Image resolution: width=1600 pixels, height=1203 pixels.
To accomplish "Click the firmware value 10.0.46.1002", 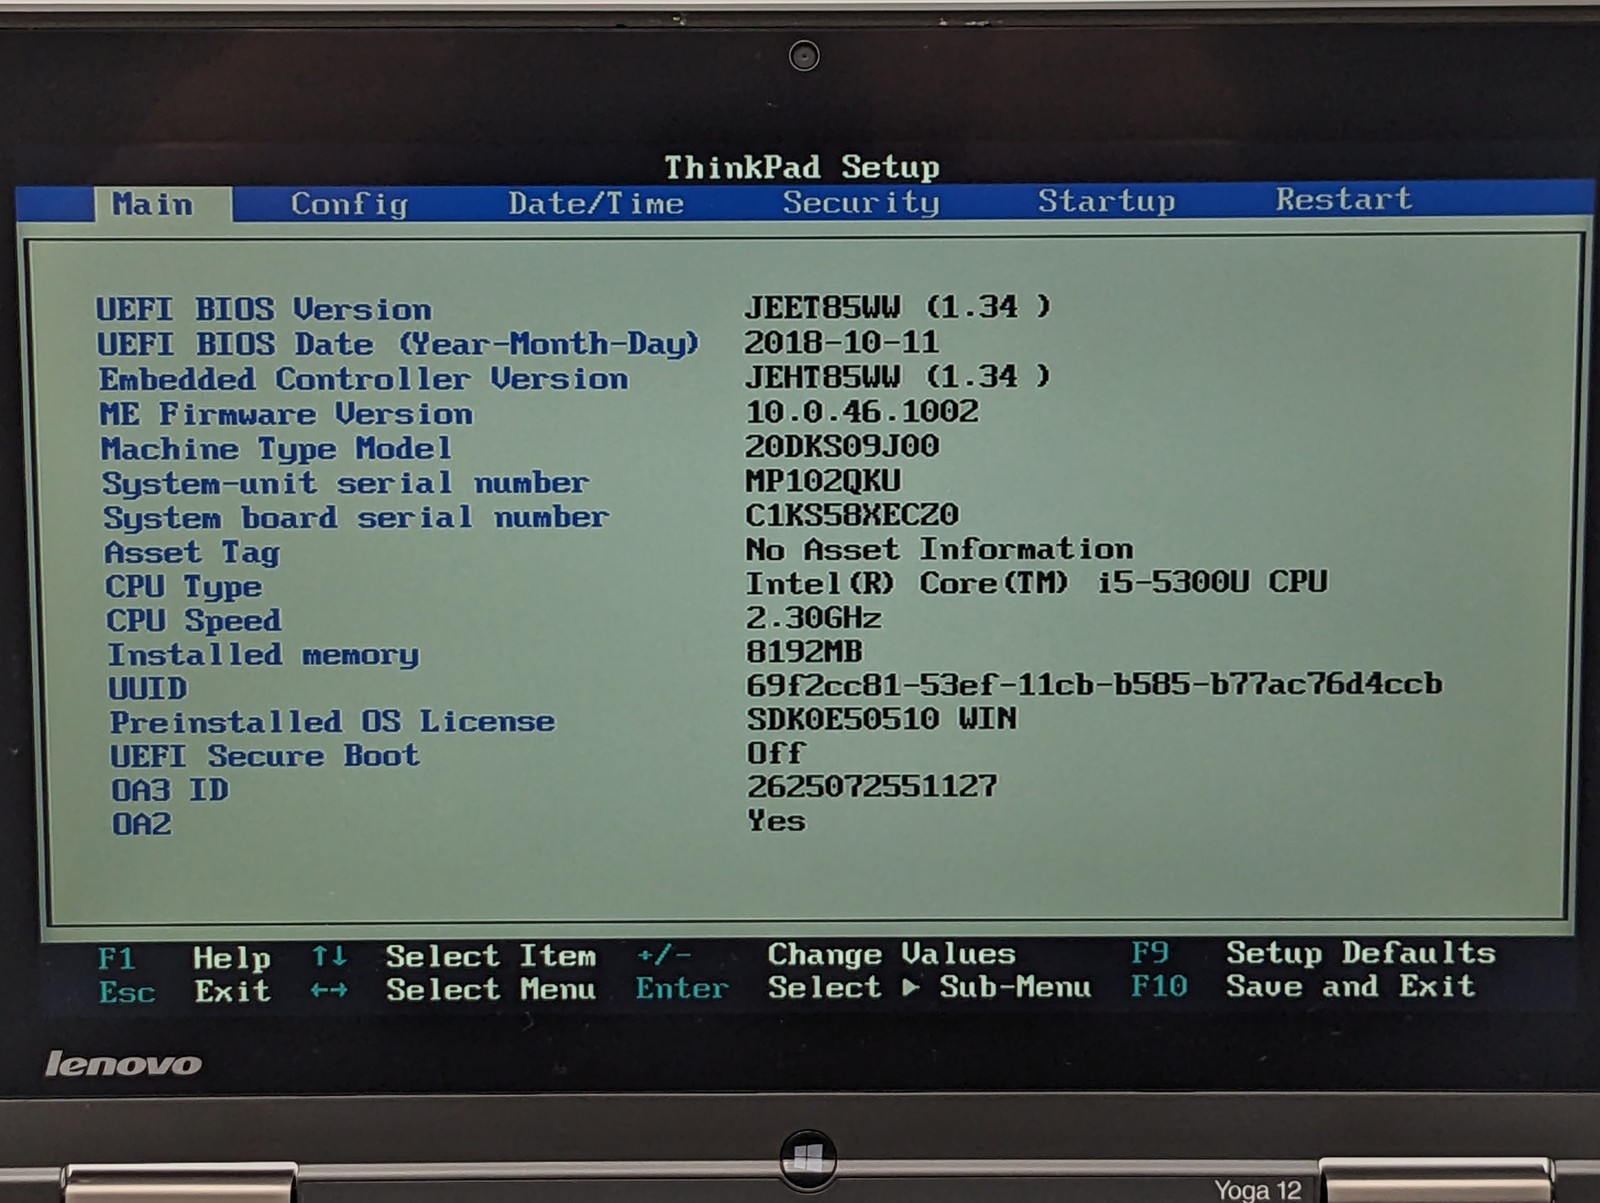I will tap(862, 411).
